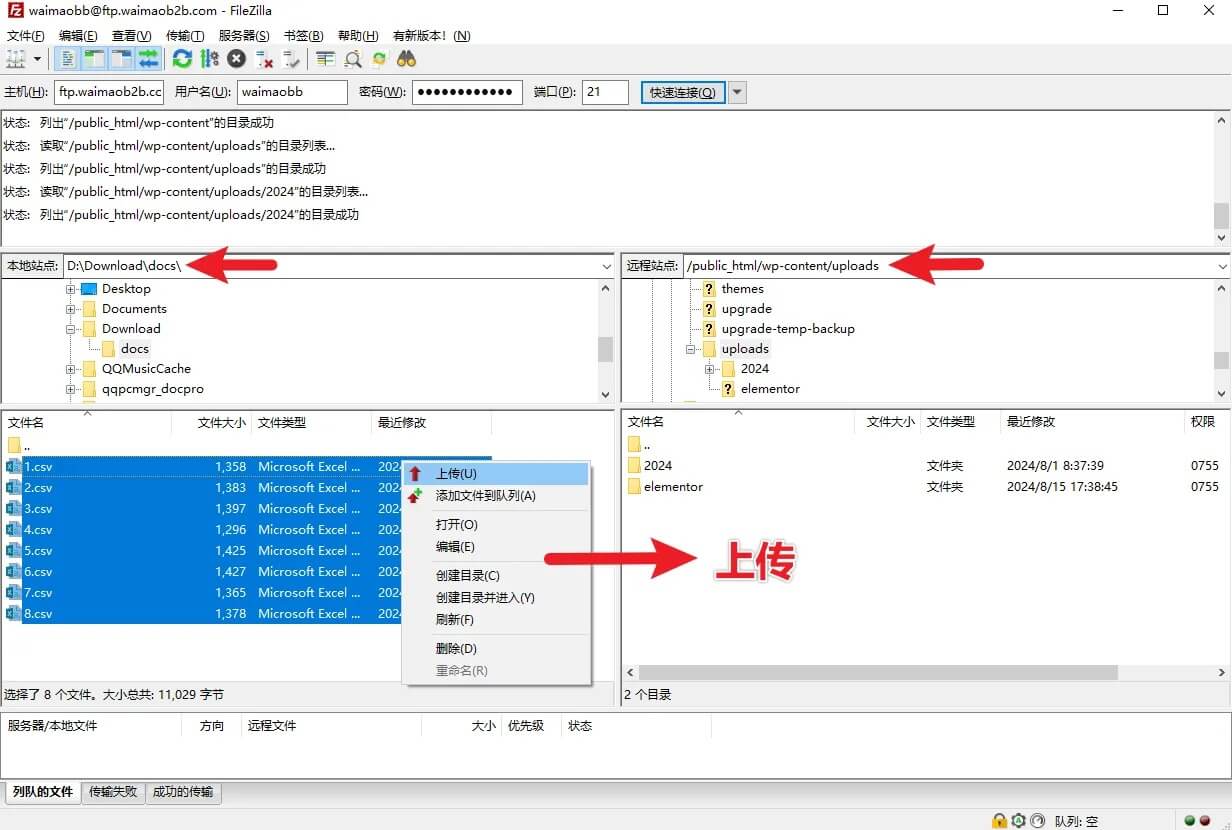Switch to 成功的传输 tab
The height and width of the screenshot is (830, 1232).
[x=183, y=792]
